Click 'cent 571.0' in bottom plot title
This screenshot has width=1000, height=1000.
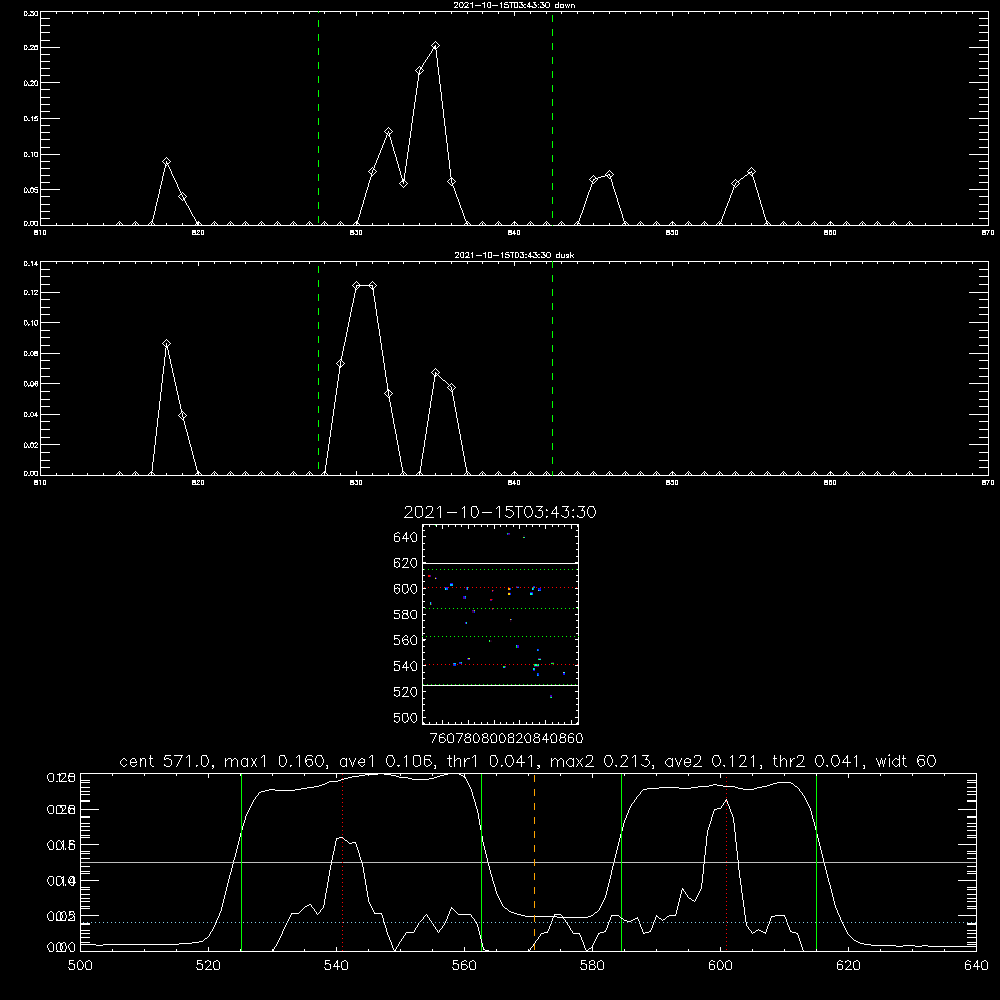click(x=166, y=761)
